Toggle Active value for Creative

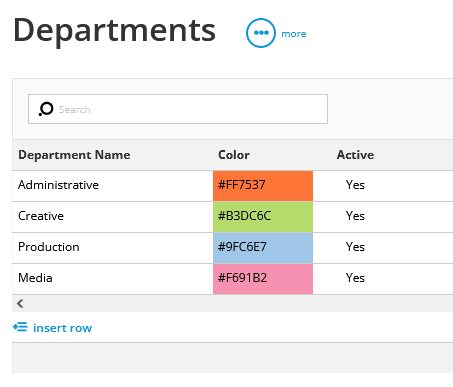pos(355,216)
